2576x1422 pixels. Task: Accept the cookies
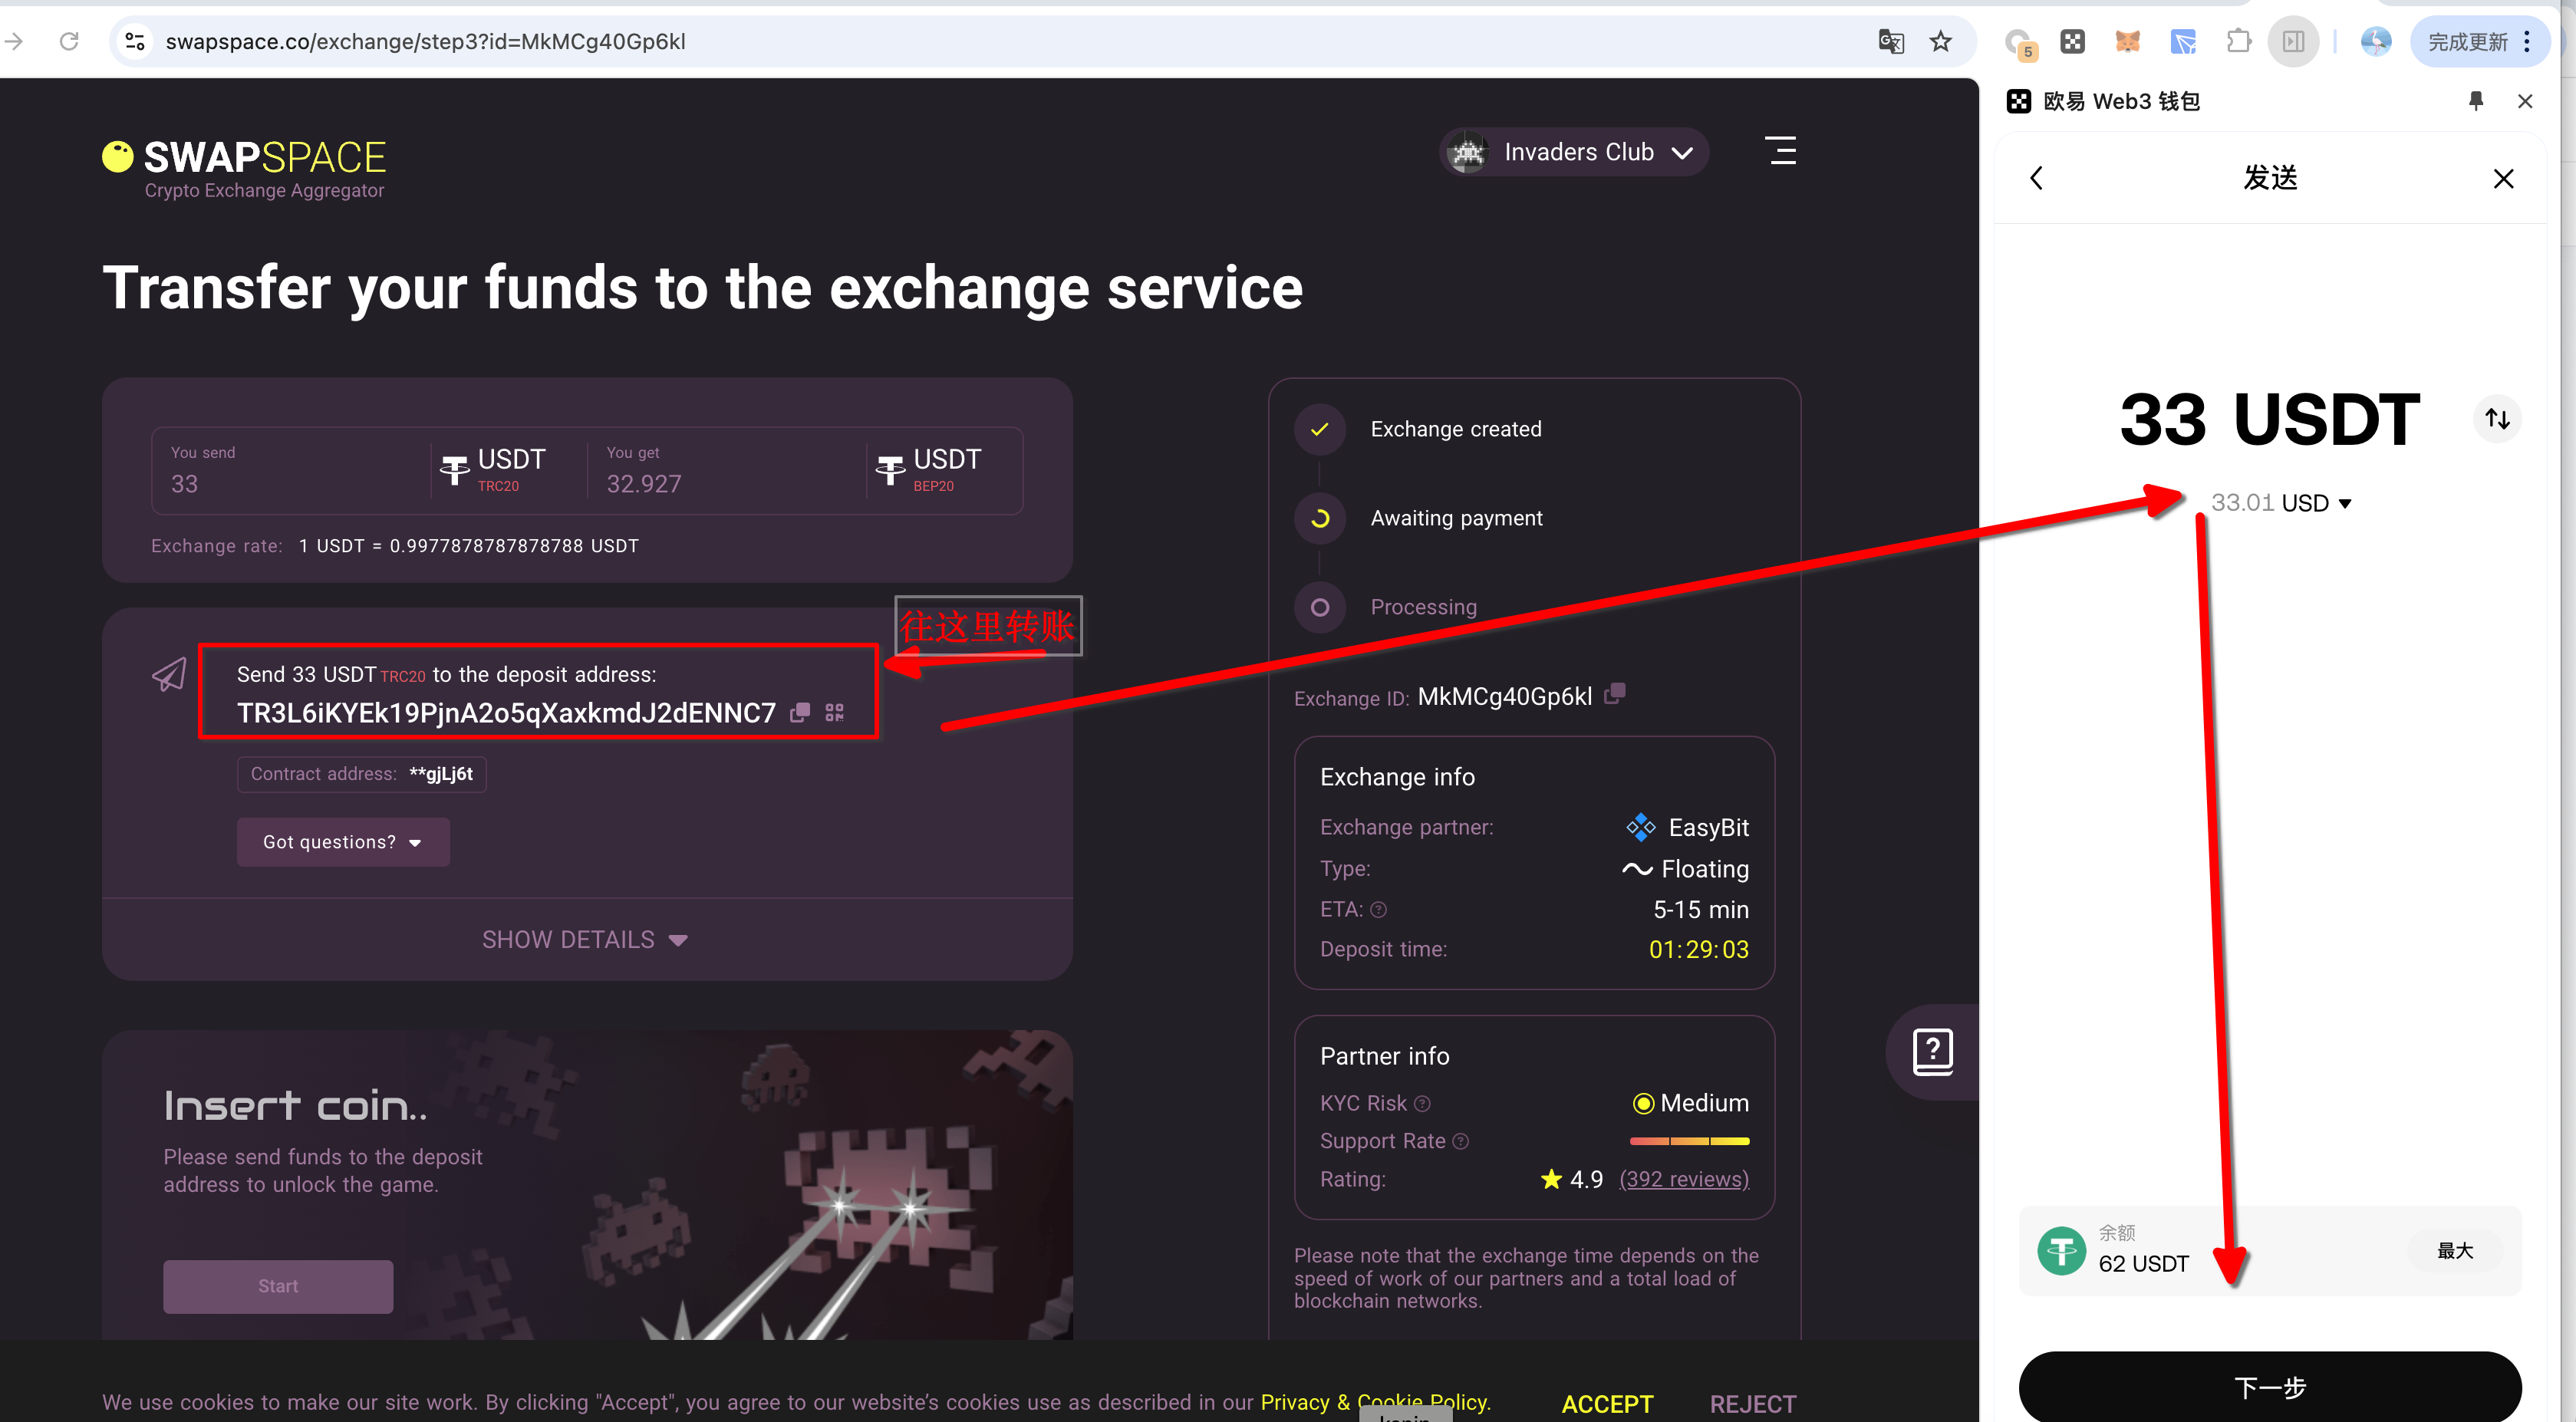click(x=1607, y=1403)
